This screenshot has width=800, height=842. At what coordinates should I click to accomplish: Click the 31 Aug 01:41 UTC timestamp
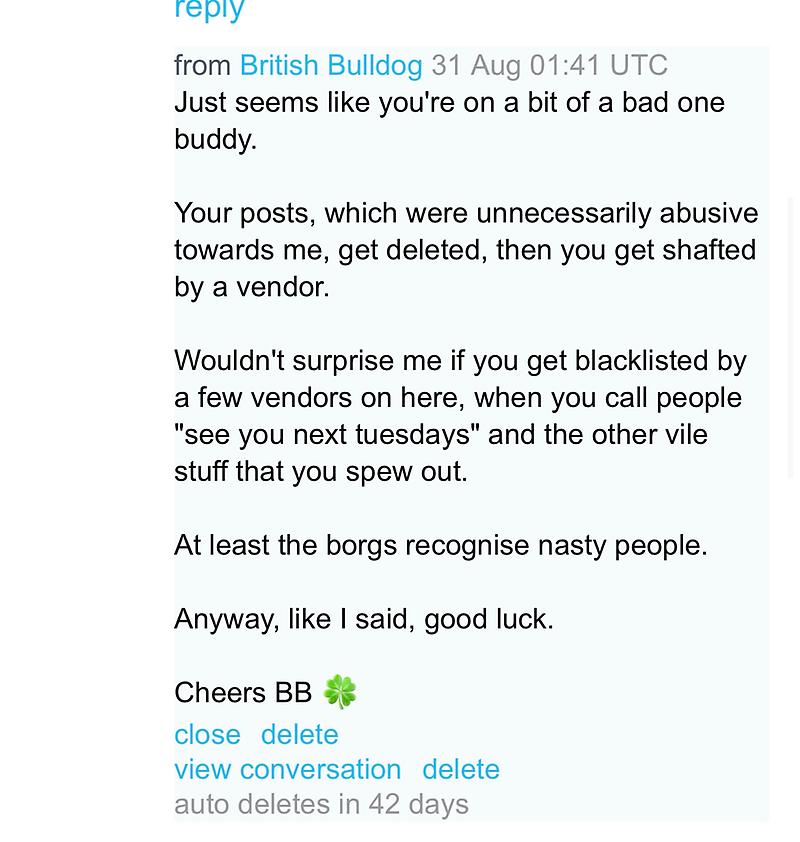(549, 65)
